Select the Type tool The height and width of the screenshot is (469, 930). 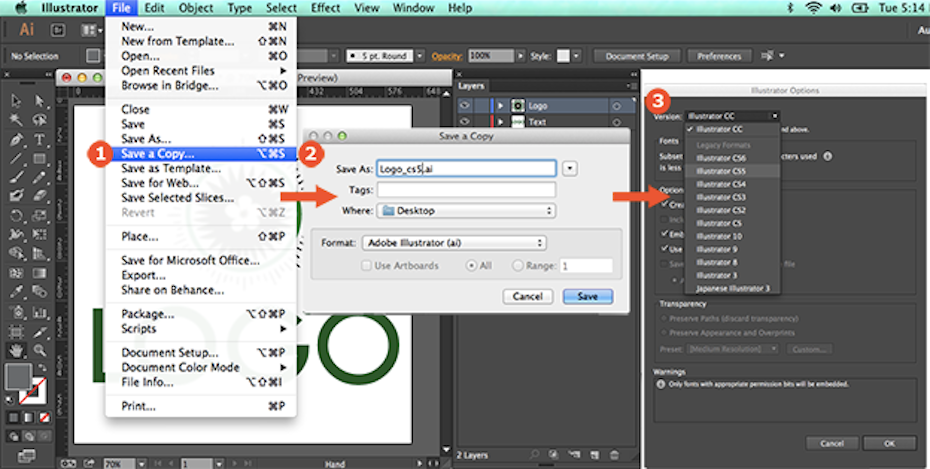pos(40,138)
